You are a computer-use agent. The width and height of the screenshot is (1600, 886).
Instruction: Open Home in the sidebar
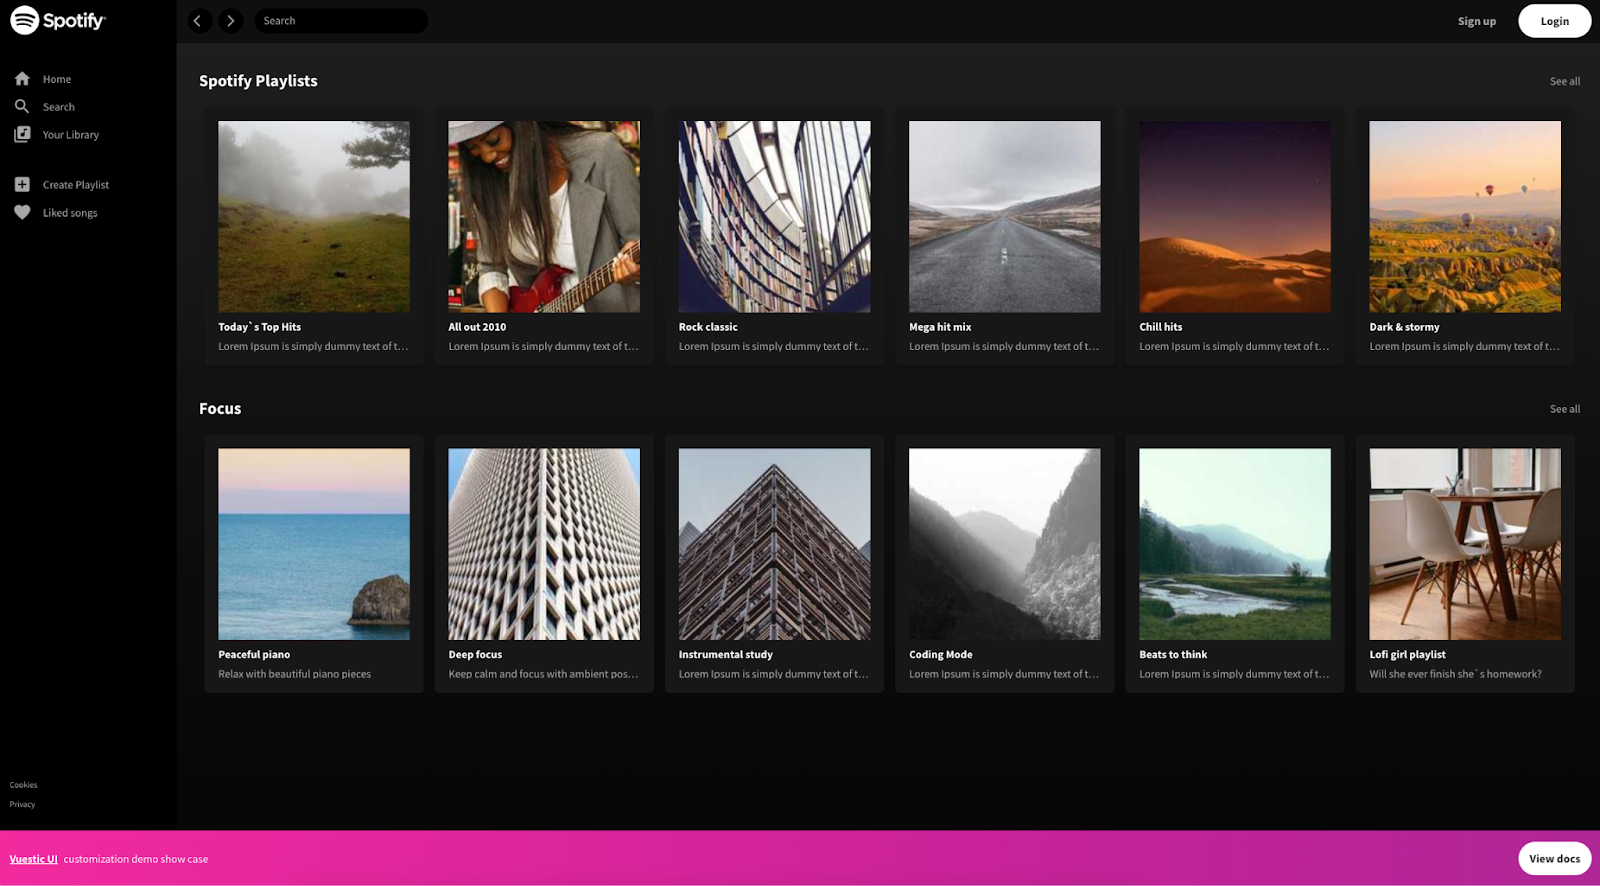pos(57,79)
